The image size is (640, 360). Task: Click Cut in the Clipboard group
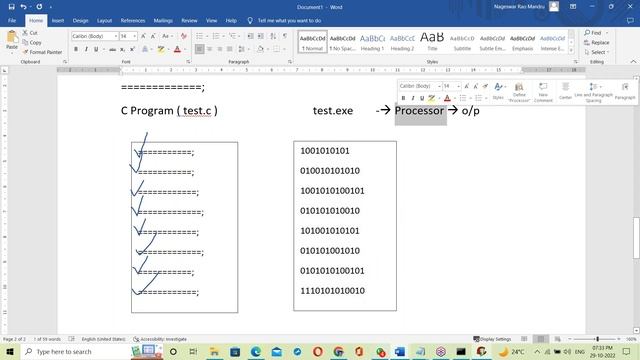tap(30, 33)
